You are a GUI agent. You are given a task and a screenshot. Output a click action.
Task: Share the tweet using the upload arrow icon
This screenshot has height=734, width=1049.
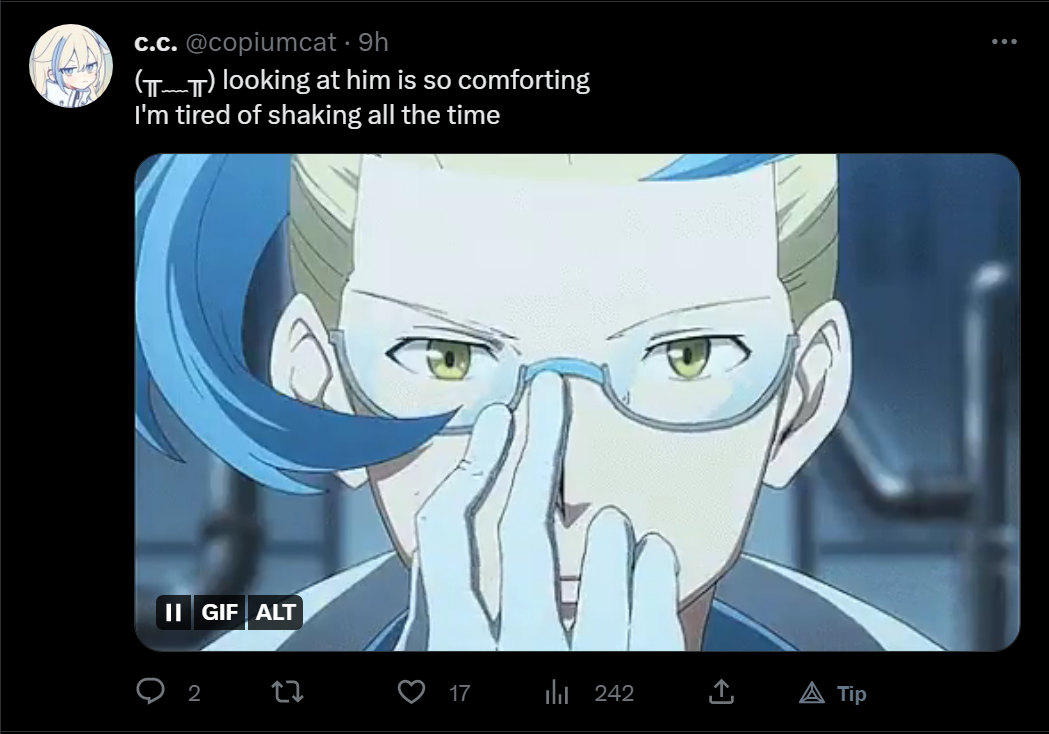tap(721, 692)
